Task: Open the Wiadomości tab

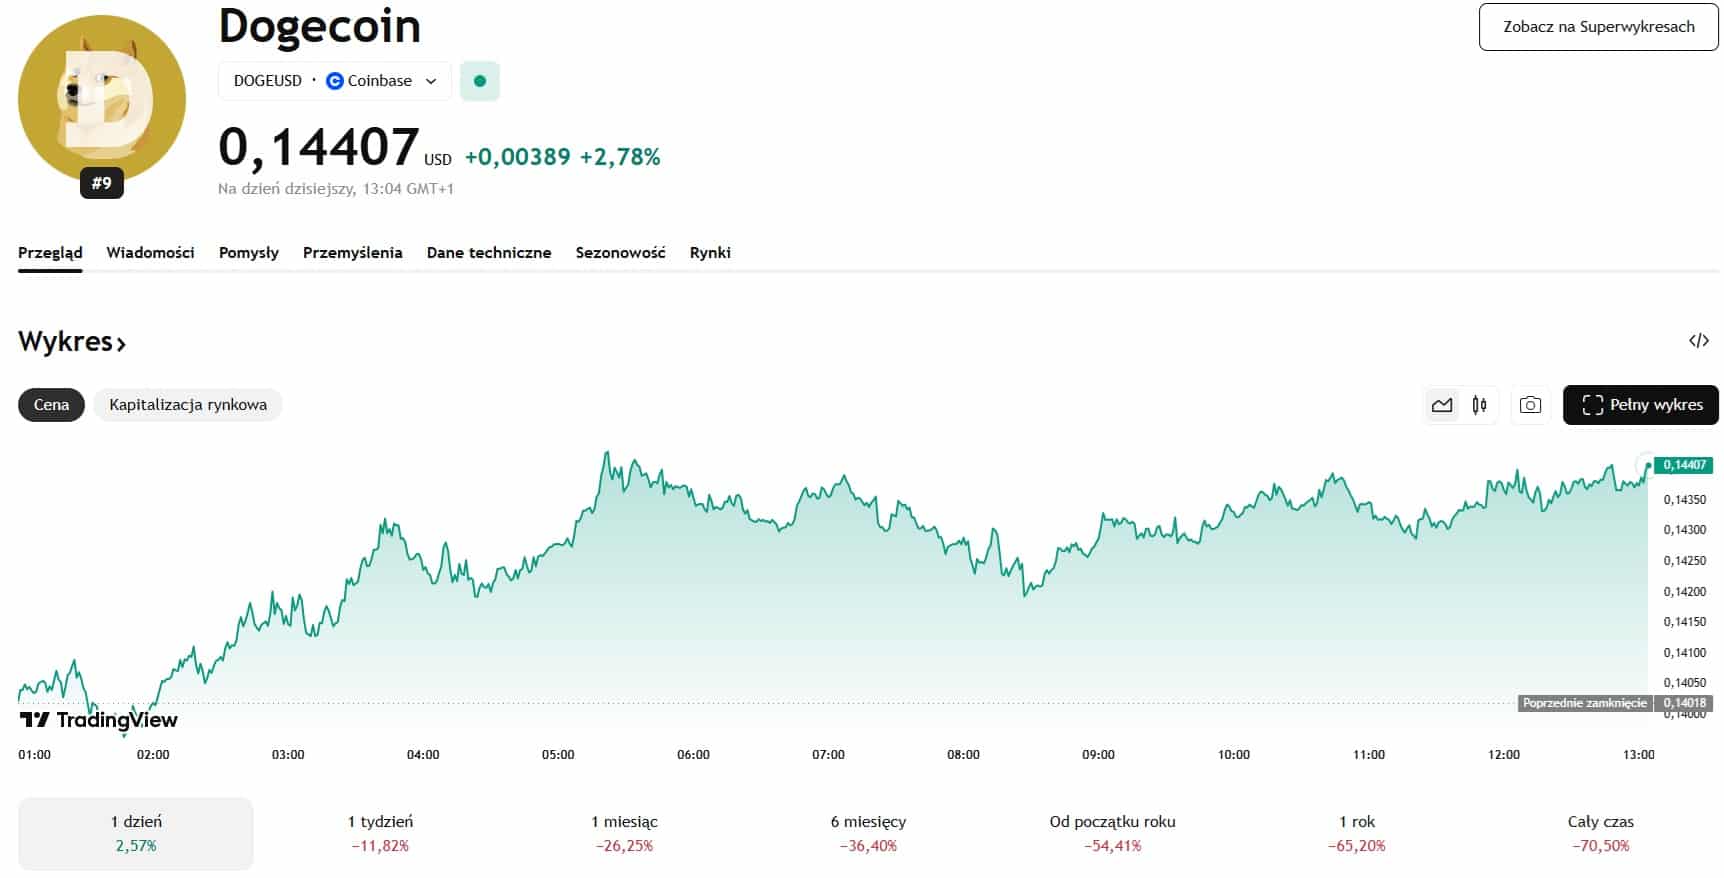Action: pos(150,253)
